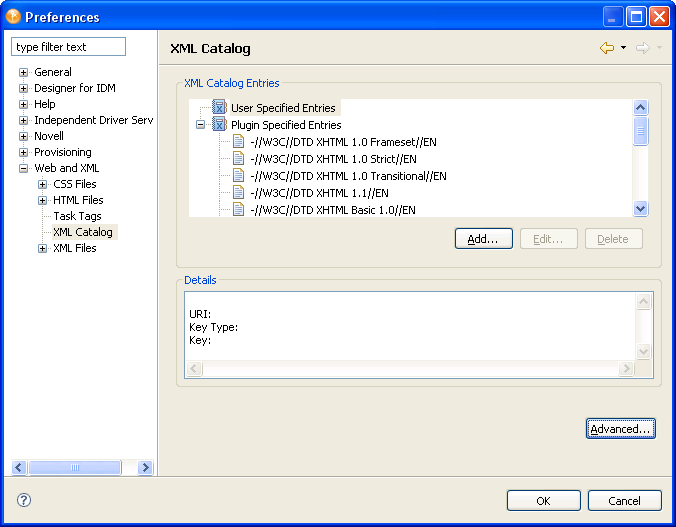Select the XML Files tree item
This screenshot has width=676, height=527.
[75, 248]
